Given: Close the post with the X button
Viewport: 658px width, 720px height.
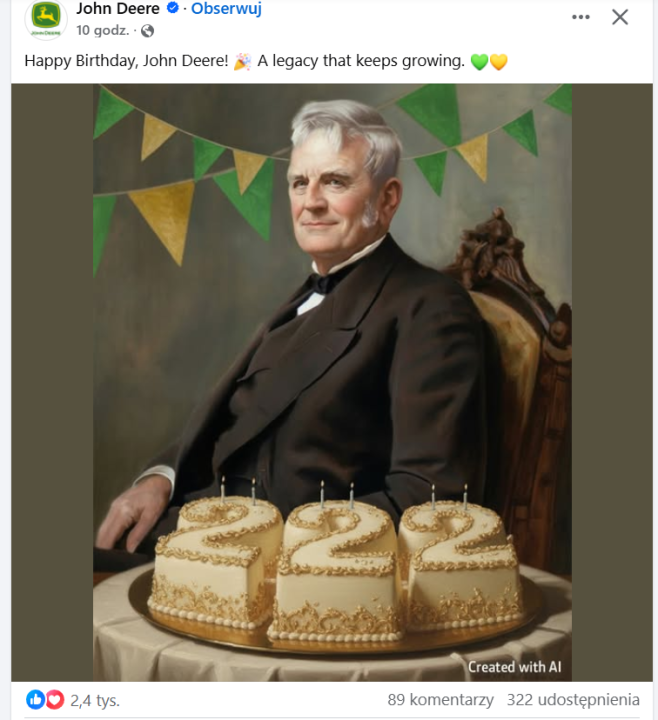Looking at the screenshot, I should click(x=620, y=17).
